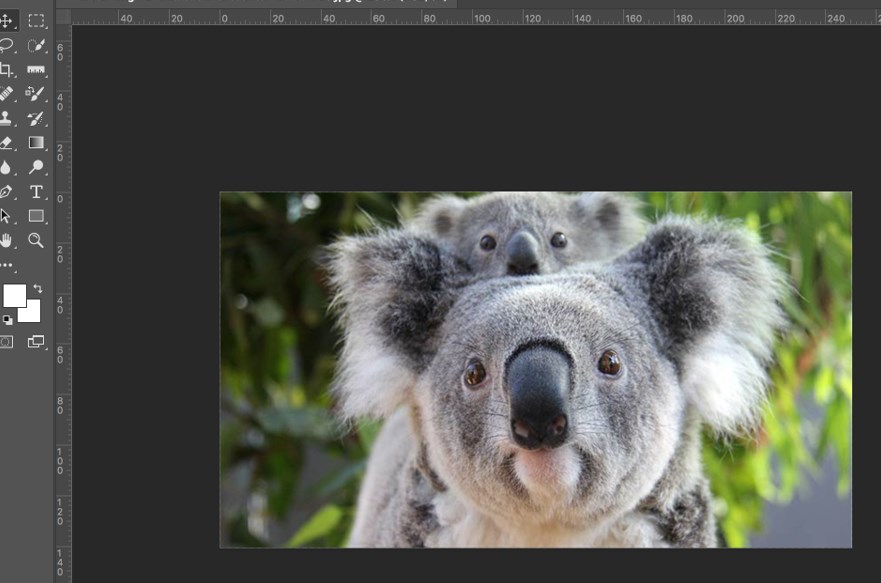Select the Hand tool
Viewport: 881px width, 583px height.
coord(7,240)
